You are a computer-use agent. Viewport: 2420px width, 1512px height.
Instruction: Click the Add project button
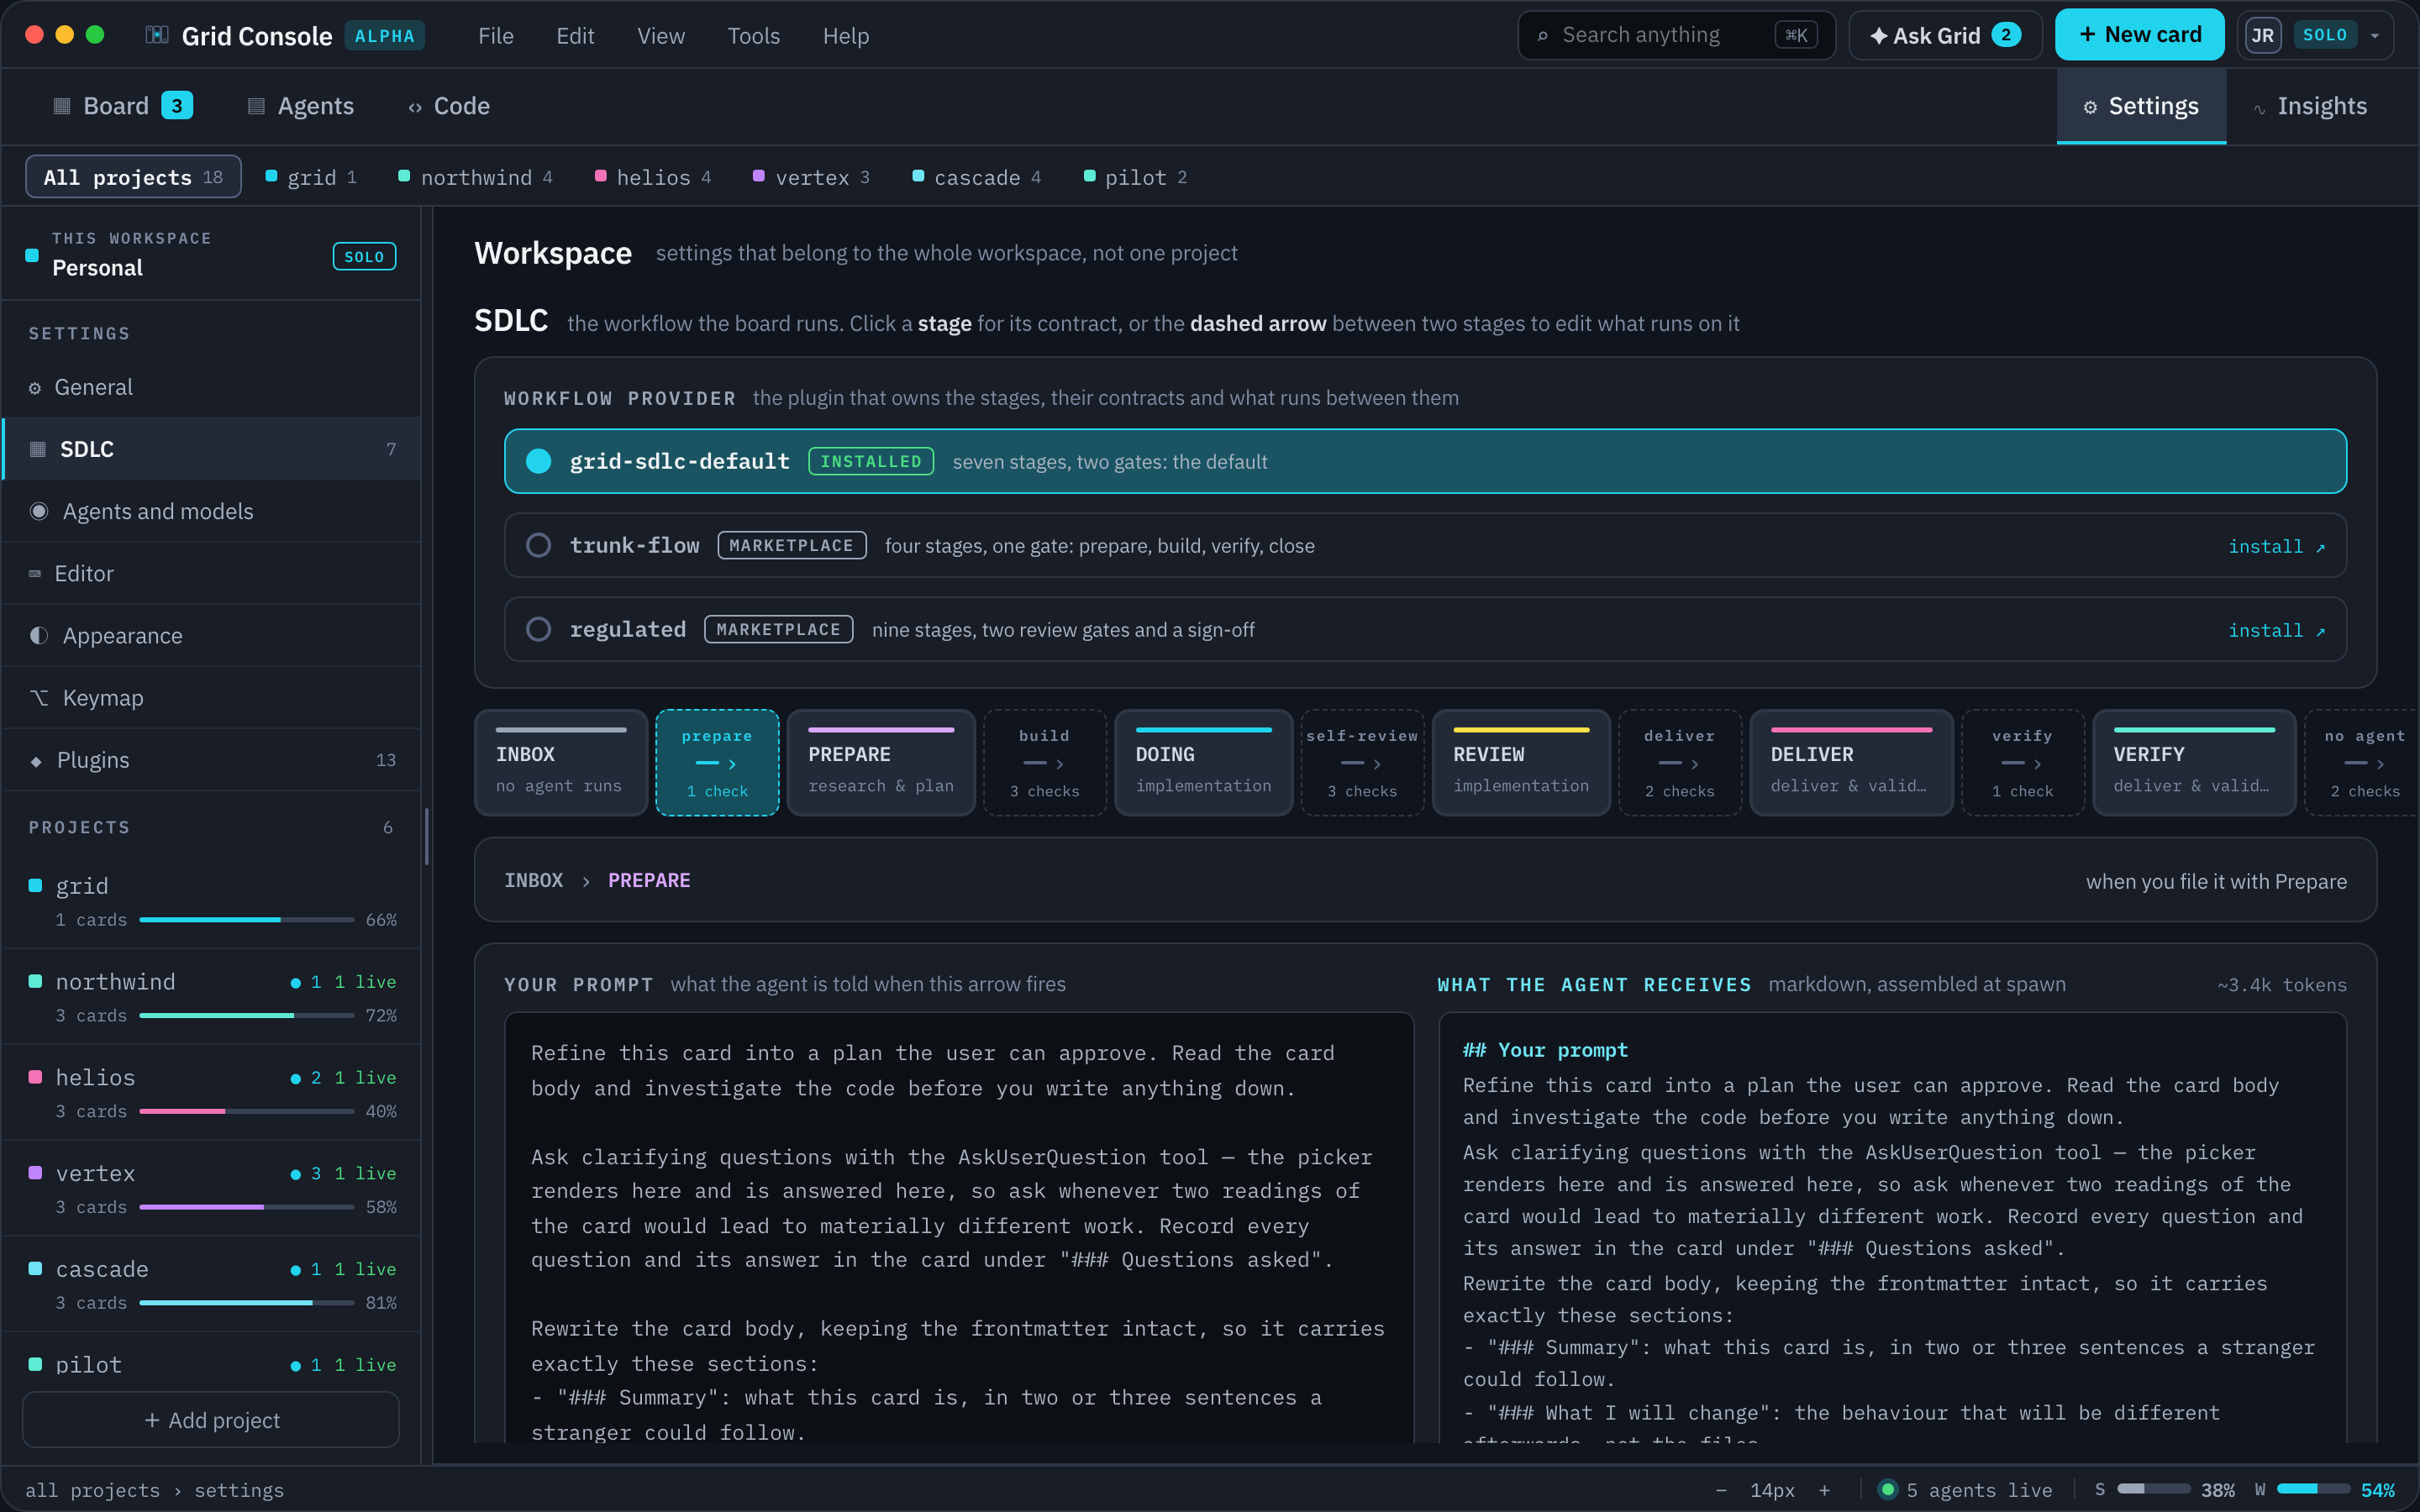coord(211,1420)
